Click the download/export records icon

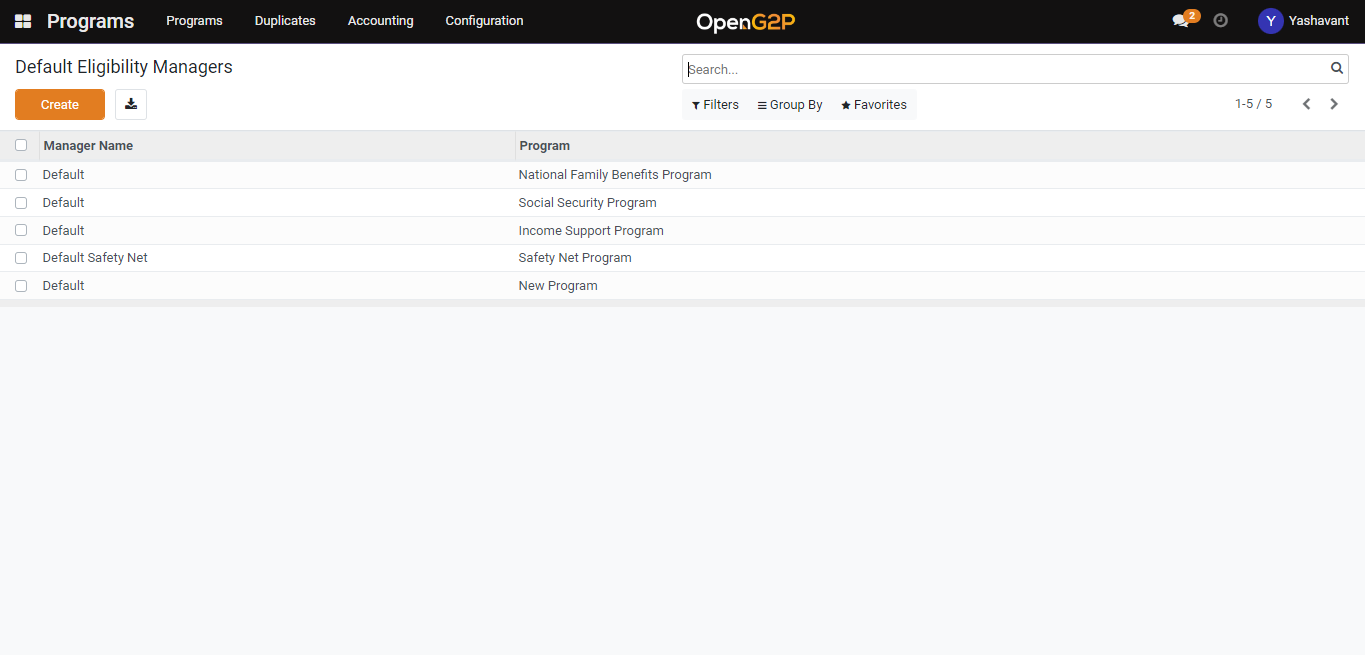coord(131,105)
